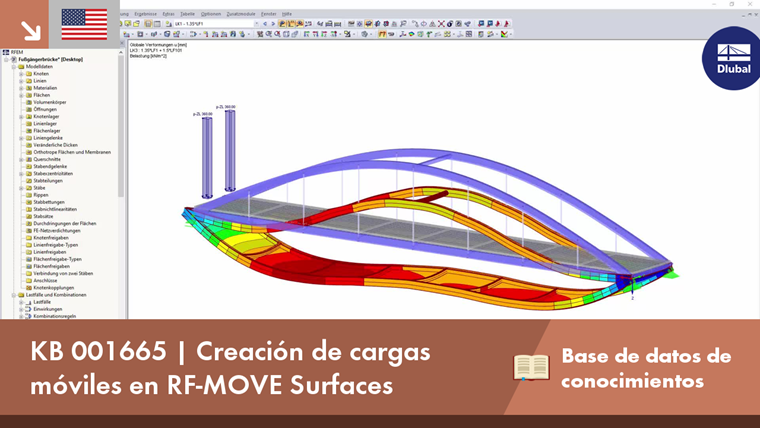
Task: Expand the Knotenlager tree node
Action: [x=21, y=117]
